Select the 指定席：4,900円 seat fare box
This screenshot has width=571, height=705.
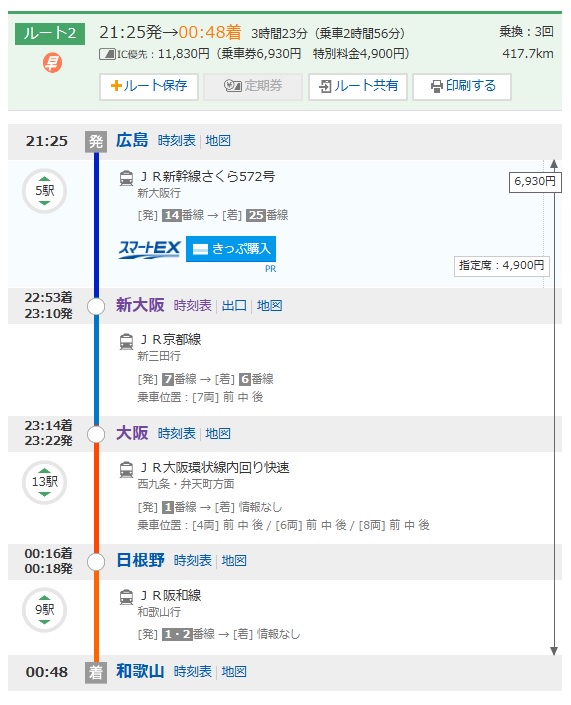(502, 266)
